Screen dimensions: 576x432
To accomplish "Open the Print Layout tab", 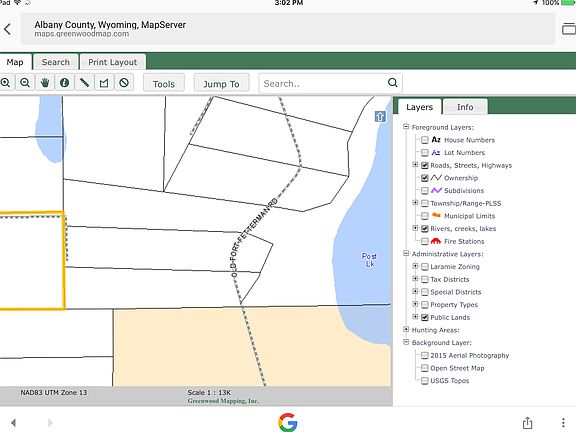I will tap(112, 62).
